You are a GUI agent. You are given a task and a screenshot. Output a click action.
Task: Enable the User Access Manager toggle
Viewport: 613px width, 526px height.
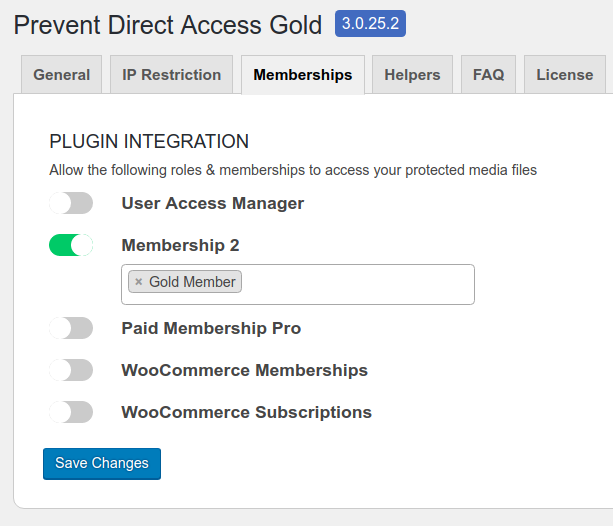pyautogui.click(x=71, y=203)
